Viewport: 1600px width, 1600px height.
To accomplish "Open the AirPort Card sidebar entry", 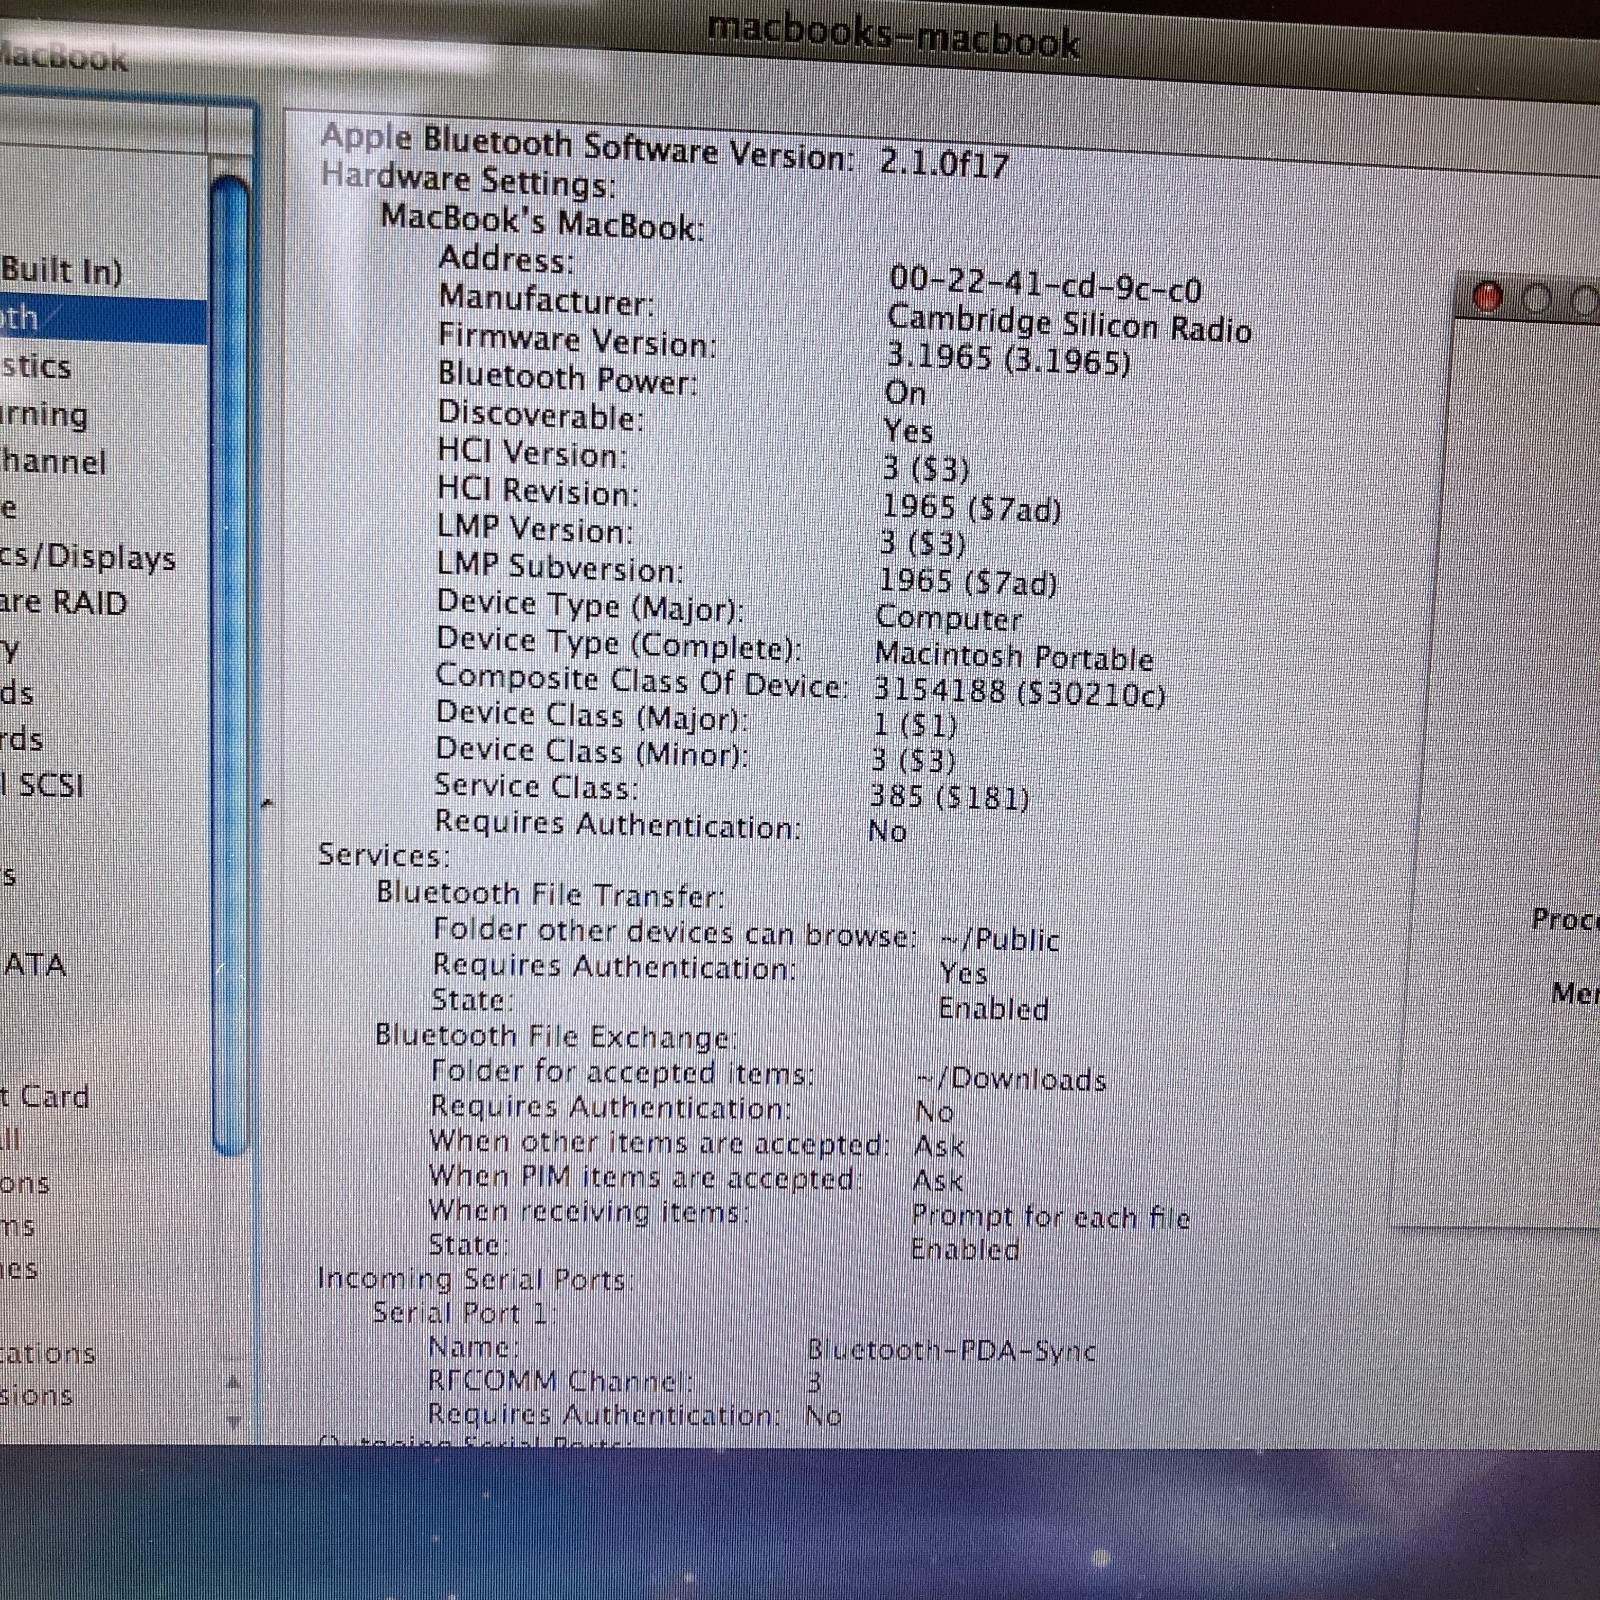I will coord(45,1096).
